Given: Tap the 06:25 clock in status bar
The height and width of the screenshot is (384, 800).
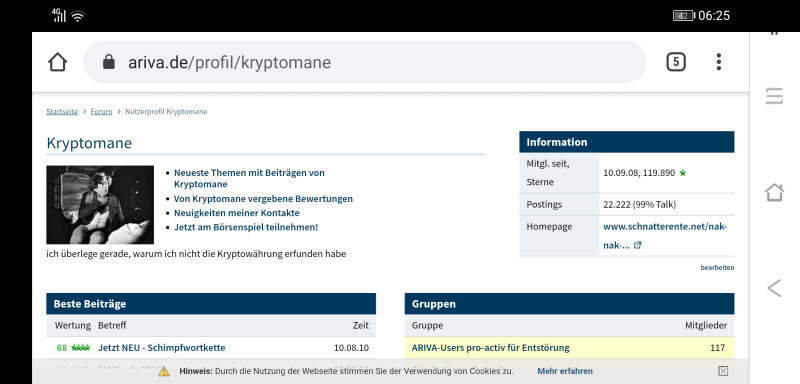Looking at the screenshot, I should click(x=714, y=16).
